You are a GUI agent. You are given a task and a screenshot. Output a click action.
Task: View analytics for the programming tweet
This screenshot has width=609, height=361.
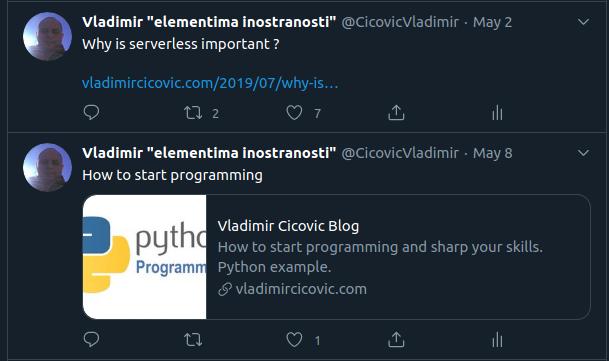[497, 340]
